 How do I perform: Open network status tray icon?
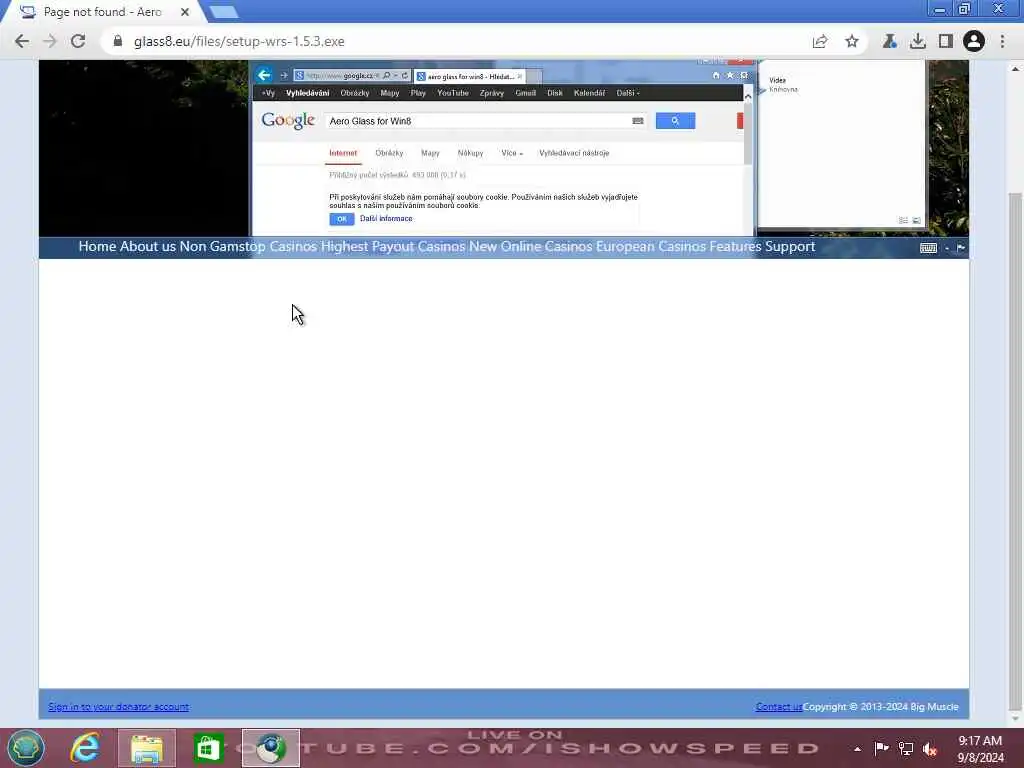(906, 748)
